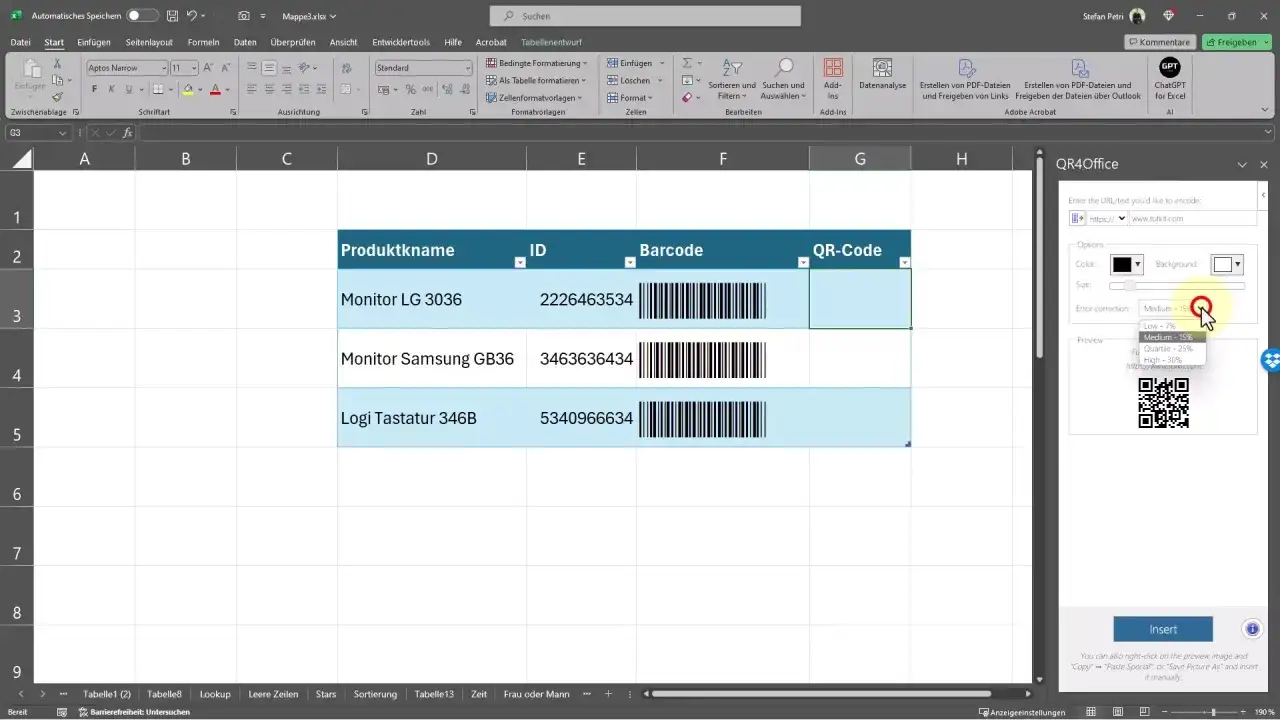Open the Lookup worksheet tab
Image resolution: width=1280 pixels, height=720 pixels.
pyautogui.click(x=215, y=694)
